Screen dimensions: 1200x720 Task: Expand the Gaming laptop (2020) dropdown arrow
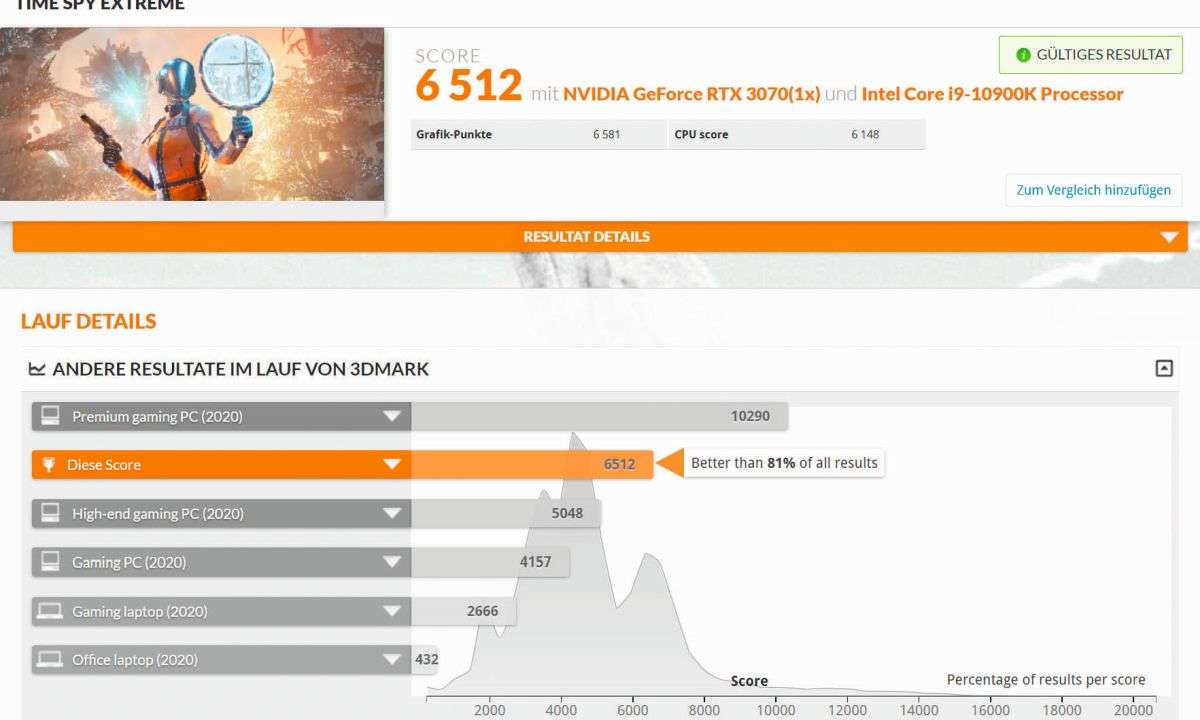(x=392, y=611)
